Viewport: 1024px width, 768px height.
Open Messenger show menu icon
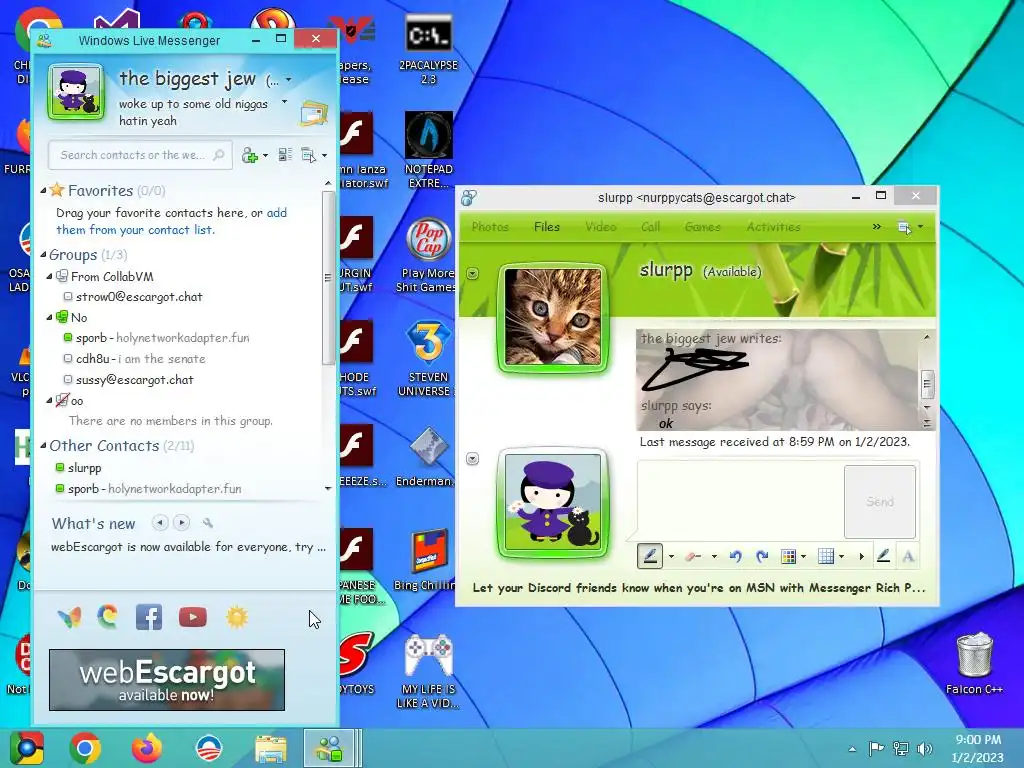[x=308, y=155]
